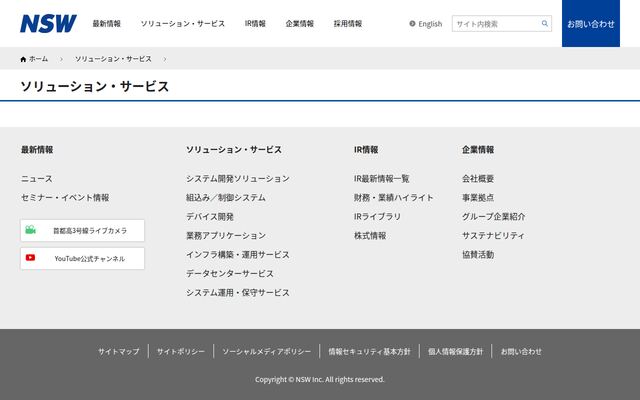Open 採用情報 in top navigation
The height and width of the screenshot is (400, 640).
click(x=348, y=24)
